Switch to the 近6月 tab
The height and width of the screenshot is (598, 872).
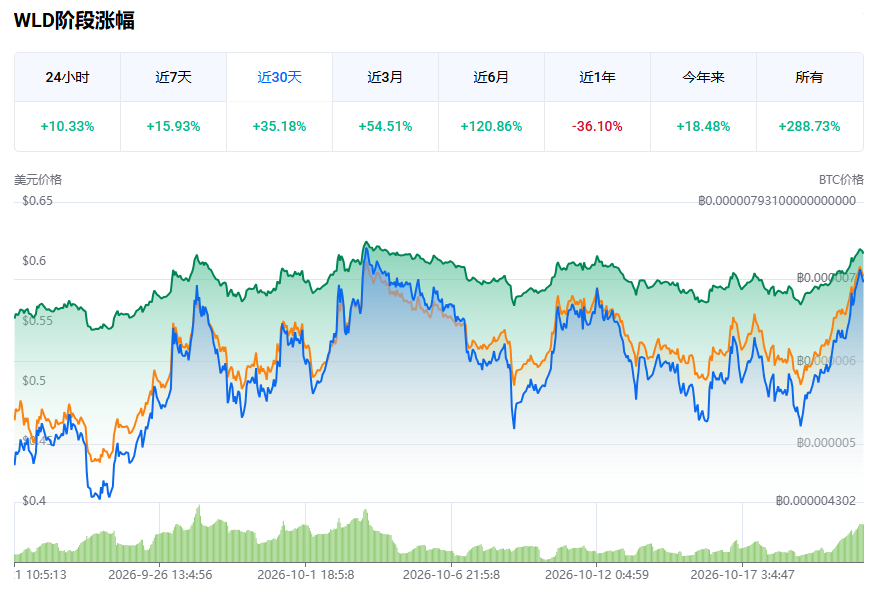pos(491,77)
